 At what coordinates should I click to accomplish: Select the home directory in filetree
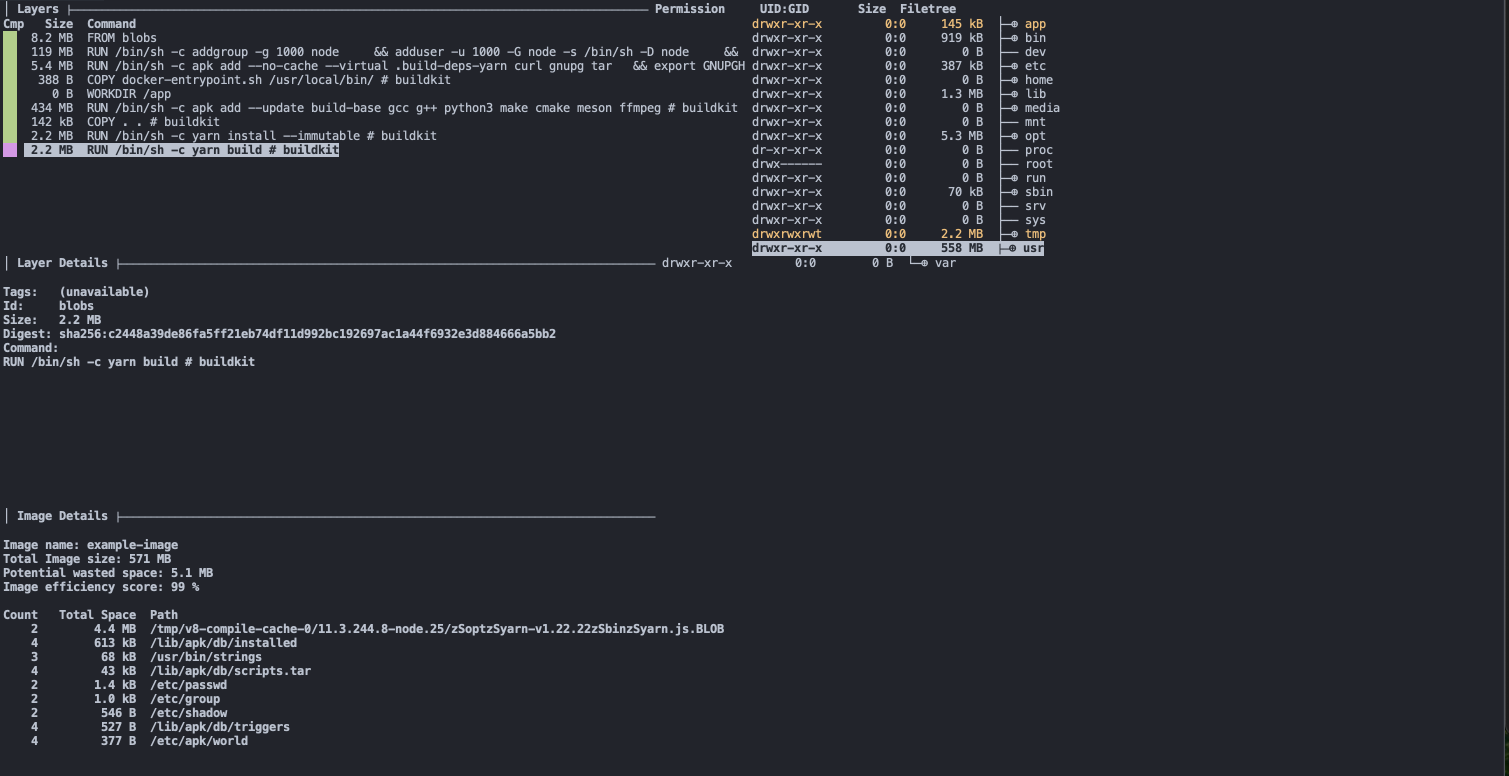[1038, 80]
